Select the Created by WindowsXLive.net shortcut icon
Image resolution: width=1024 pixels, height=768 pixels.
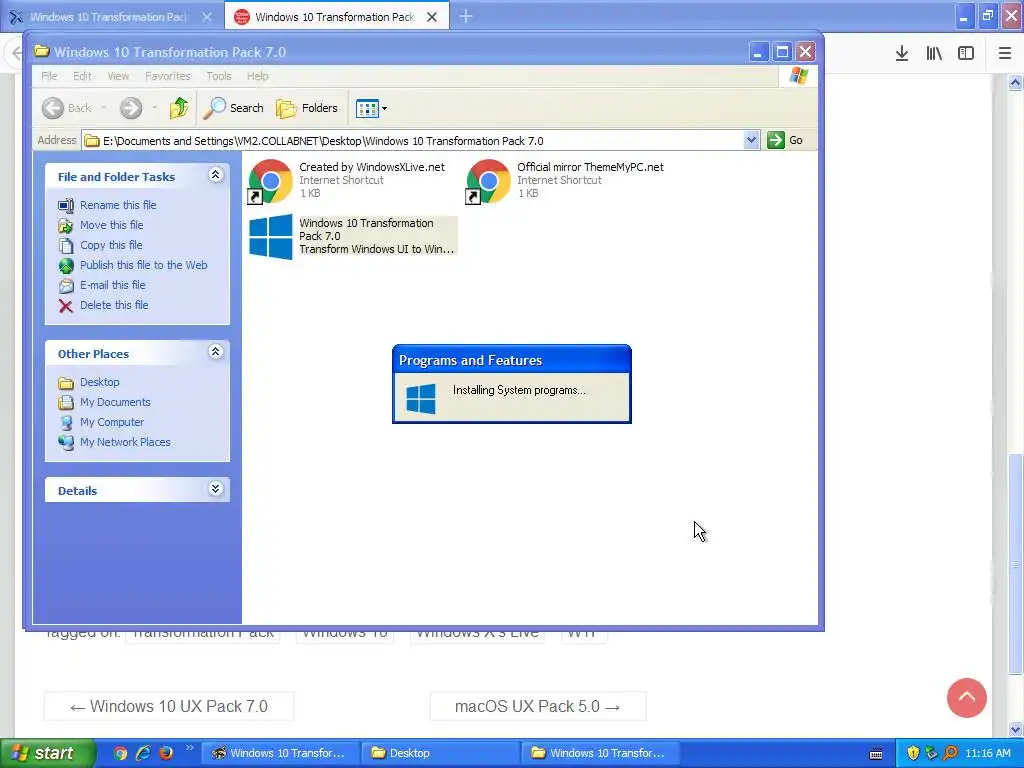click(x=270, y=181)
